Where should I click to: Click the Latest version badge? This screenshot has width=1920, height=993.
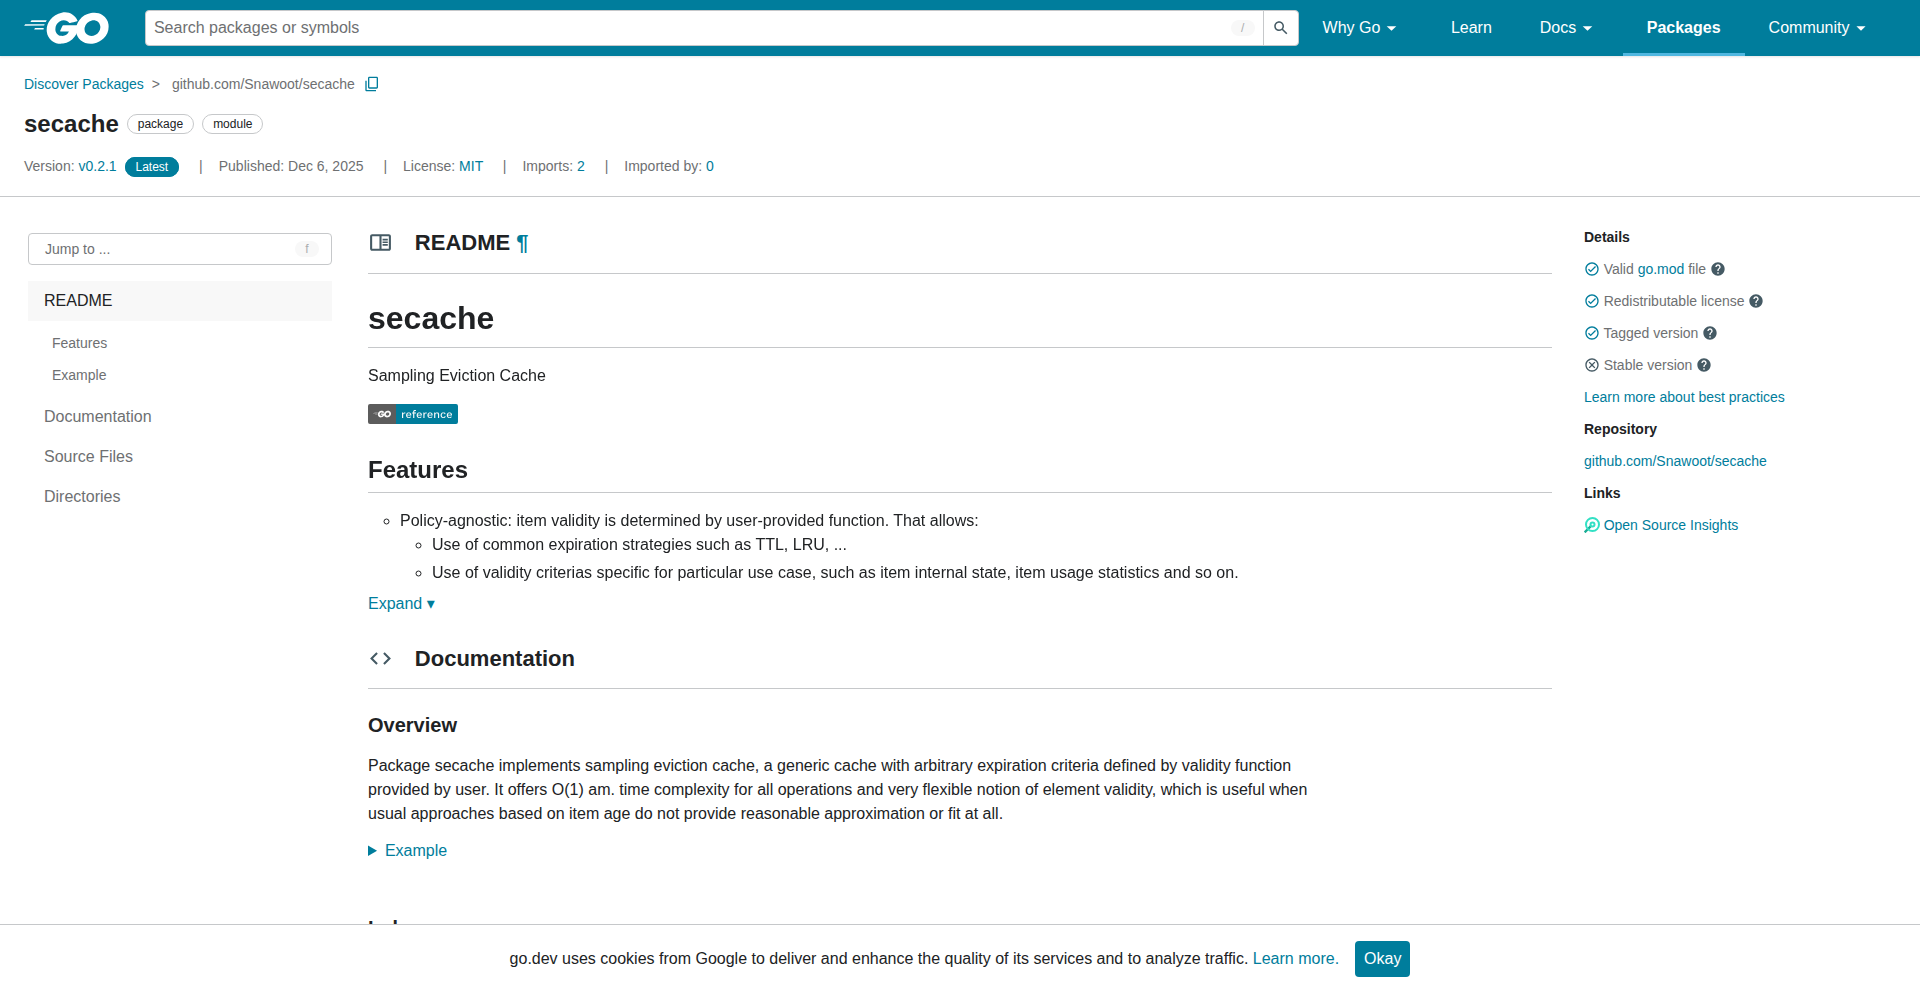coord(152,167)
